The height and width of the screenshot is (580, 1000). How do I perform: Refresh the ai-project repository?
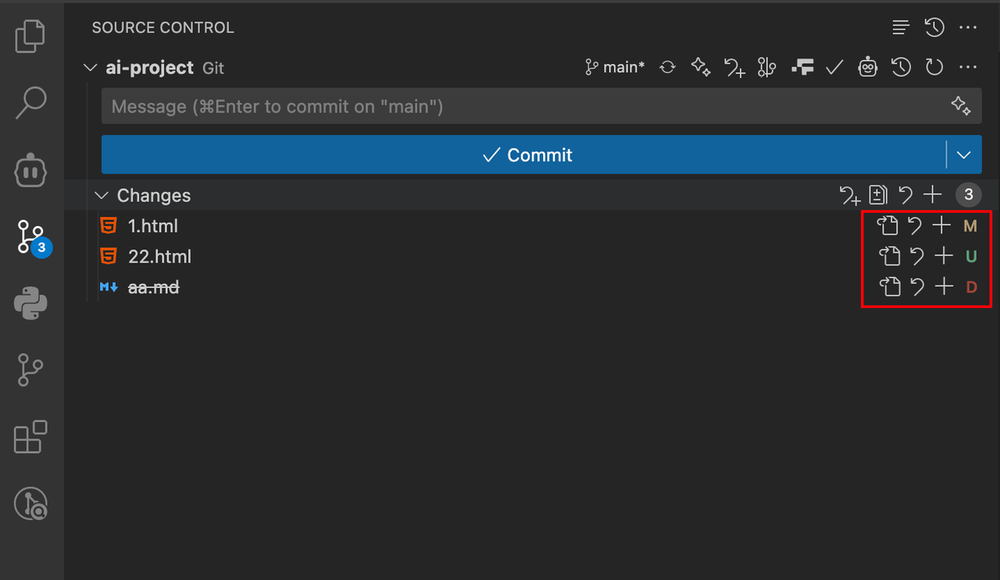934,67
